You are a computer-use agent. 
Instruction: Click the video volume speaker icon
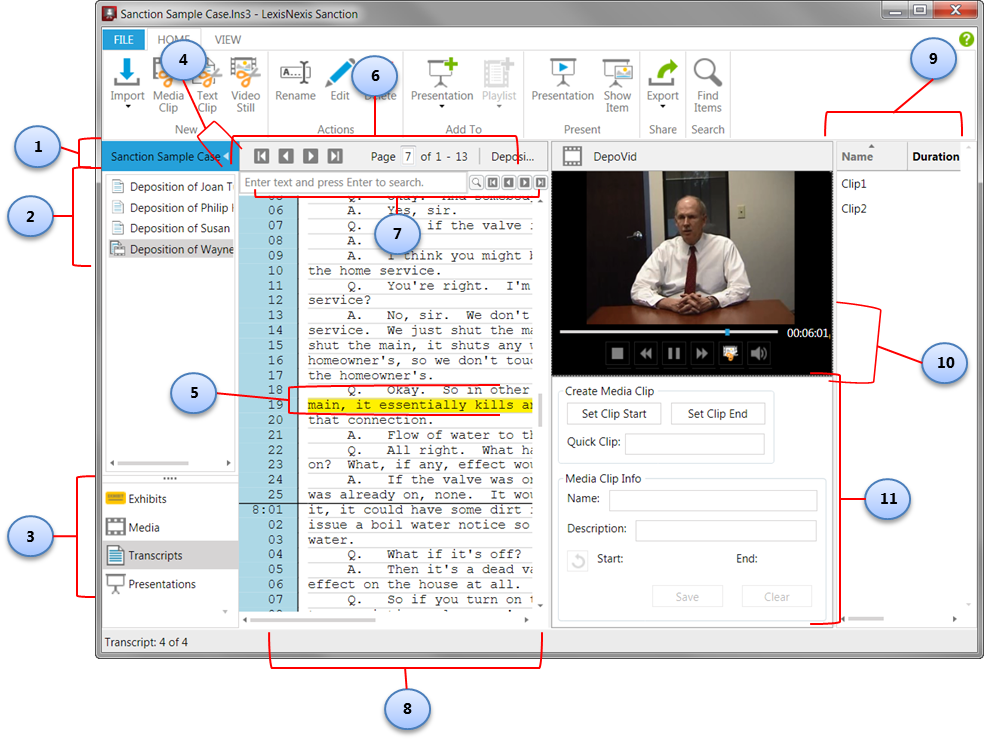tap(759, 353)
